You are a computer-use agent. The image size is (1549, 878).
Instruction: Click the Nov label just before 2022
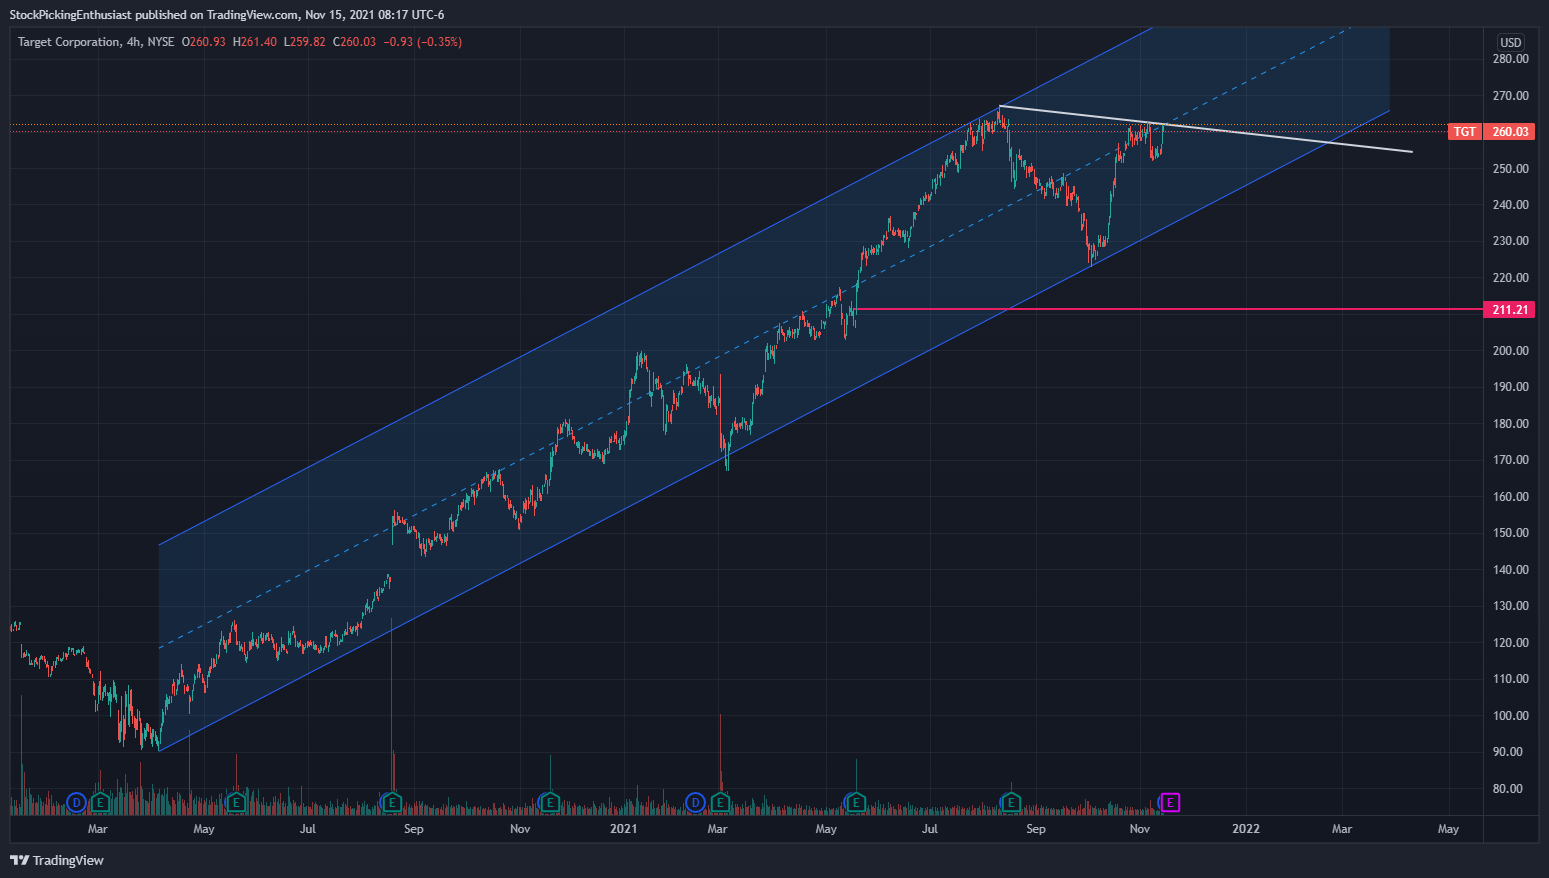pos(1139,829)
